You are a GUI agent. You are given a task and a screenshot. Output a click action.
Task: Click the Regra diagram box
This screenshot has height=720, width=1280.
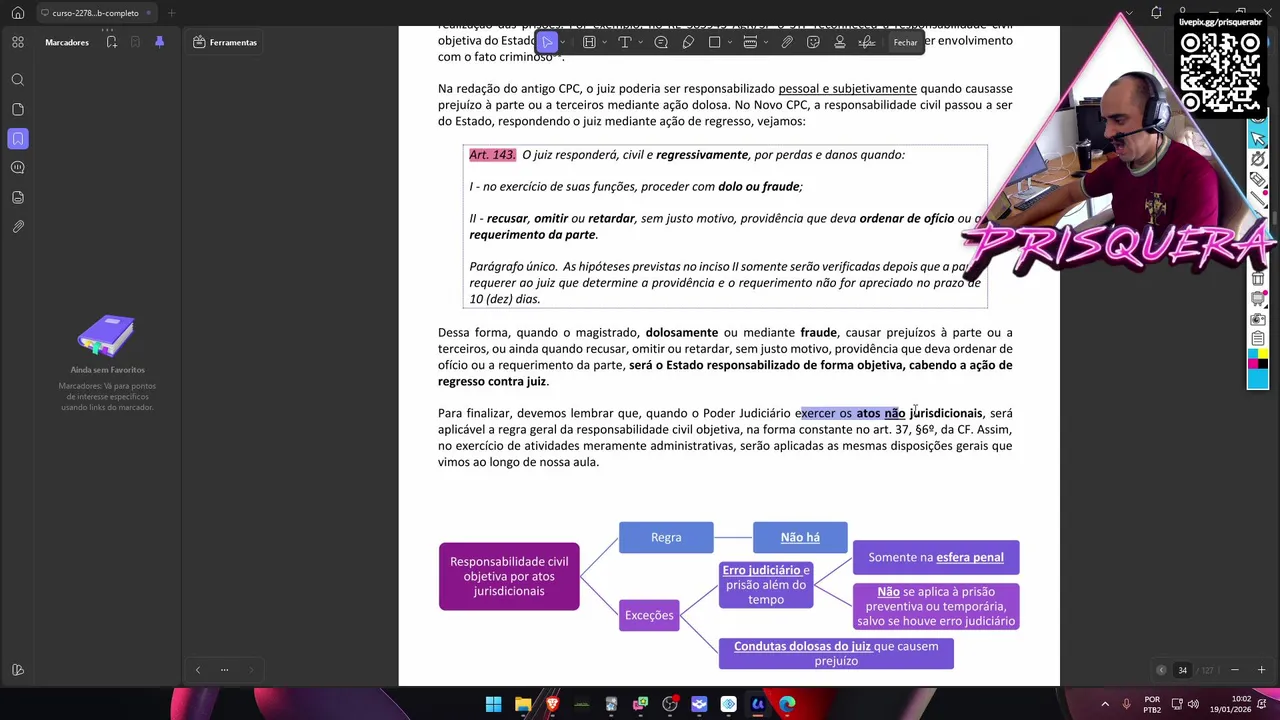(666, 537)
